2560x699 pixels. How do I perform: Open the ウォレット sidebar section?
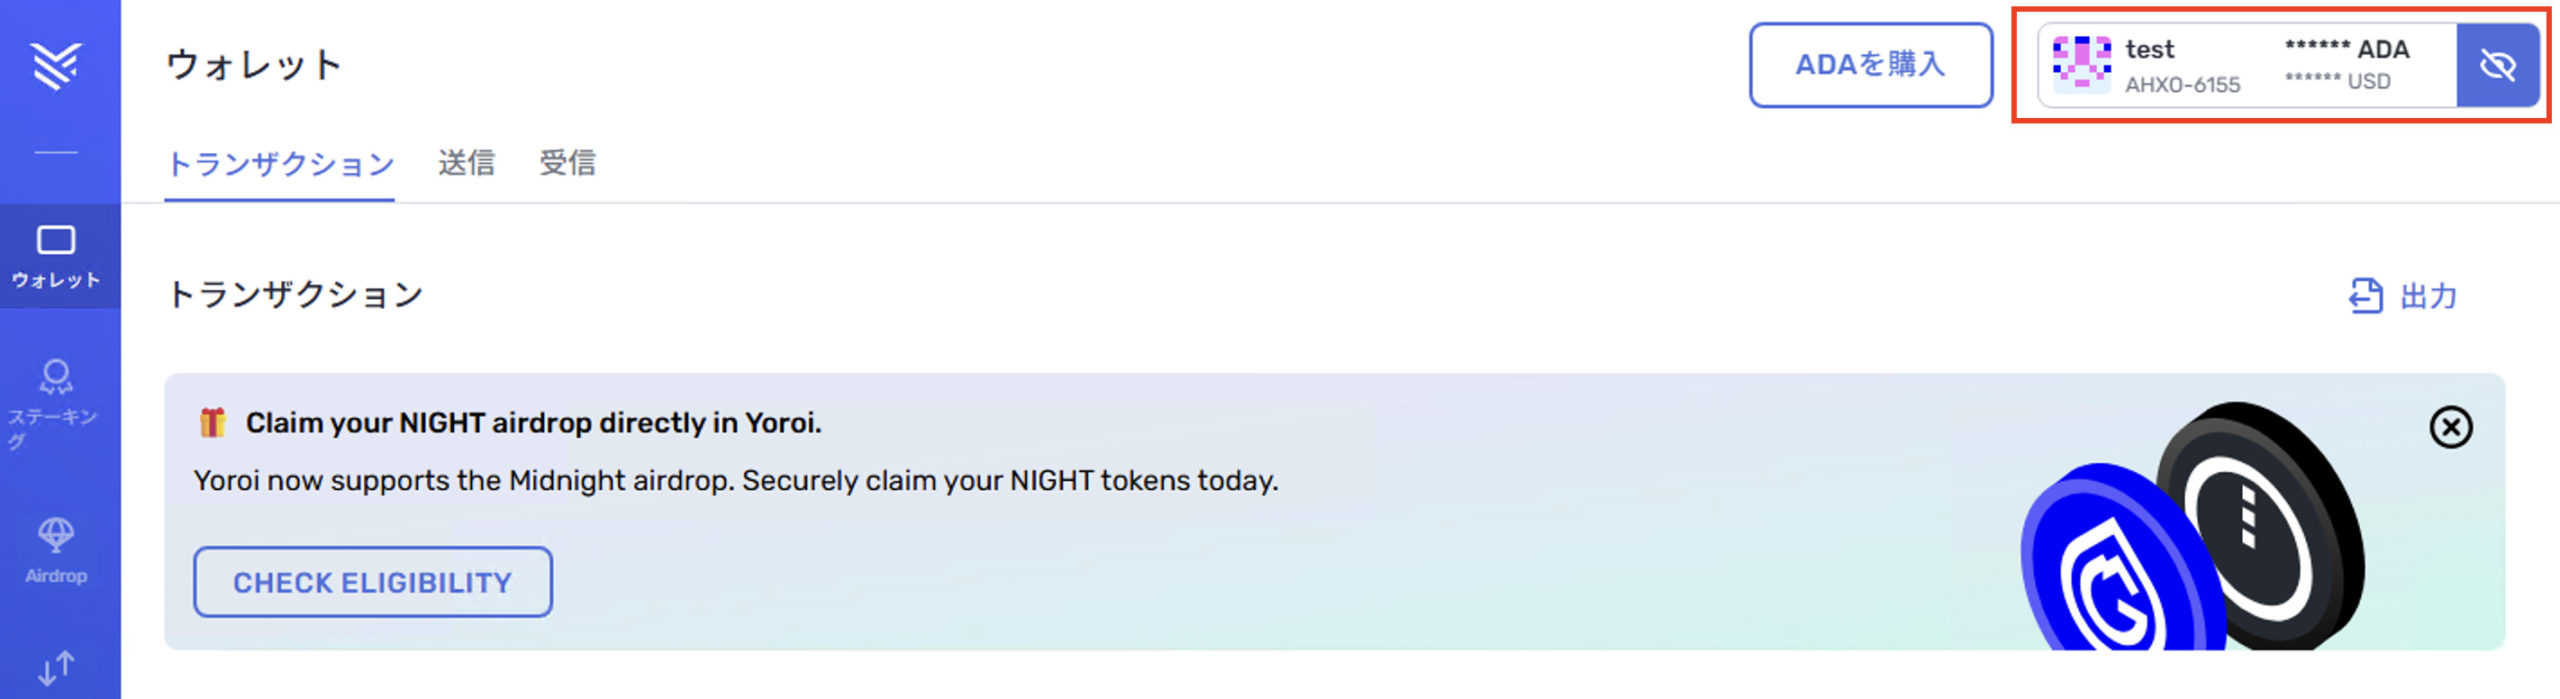click(56, 256)
